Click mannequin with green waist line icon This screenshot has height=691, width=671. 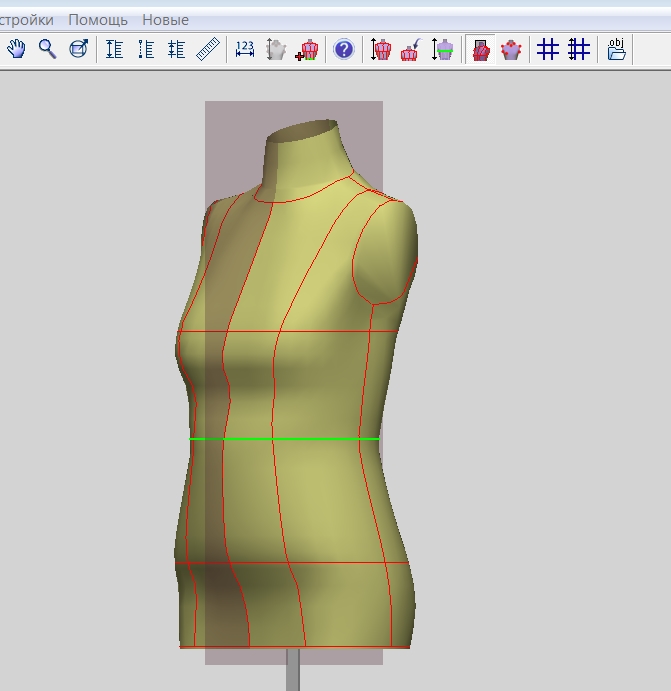pyautogui.click(x=443, y=49)
